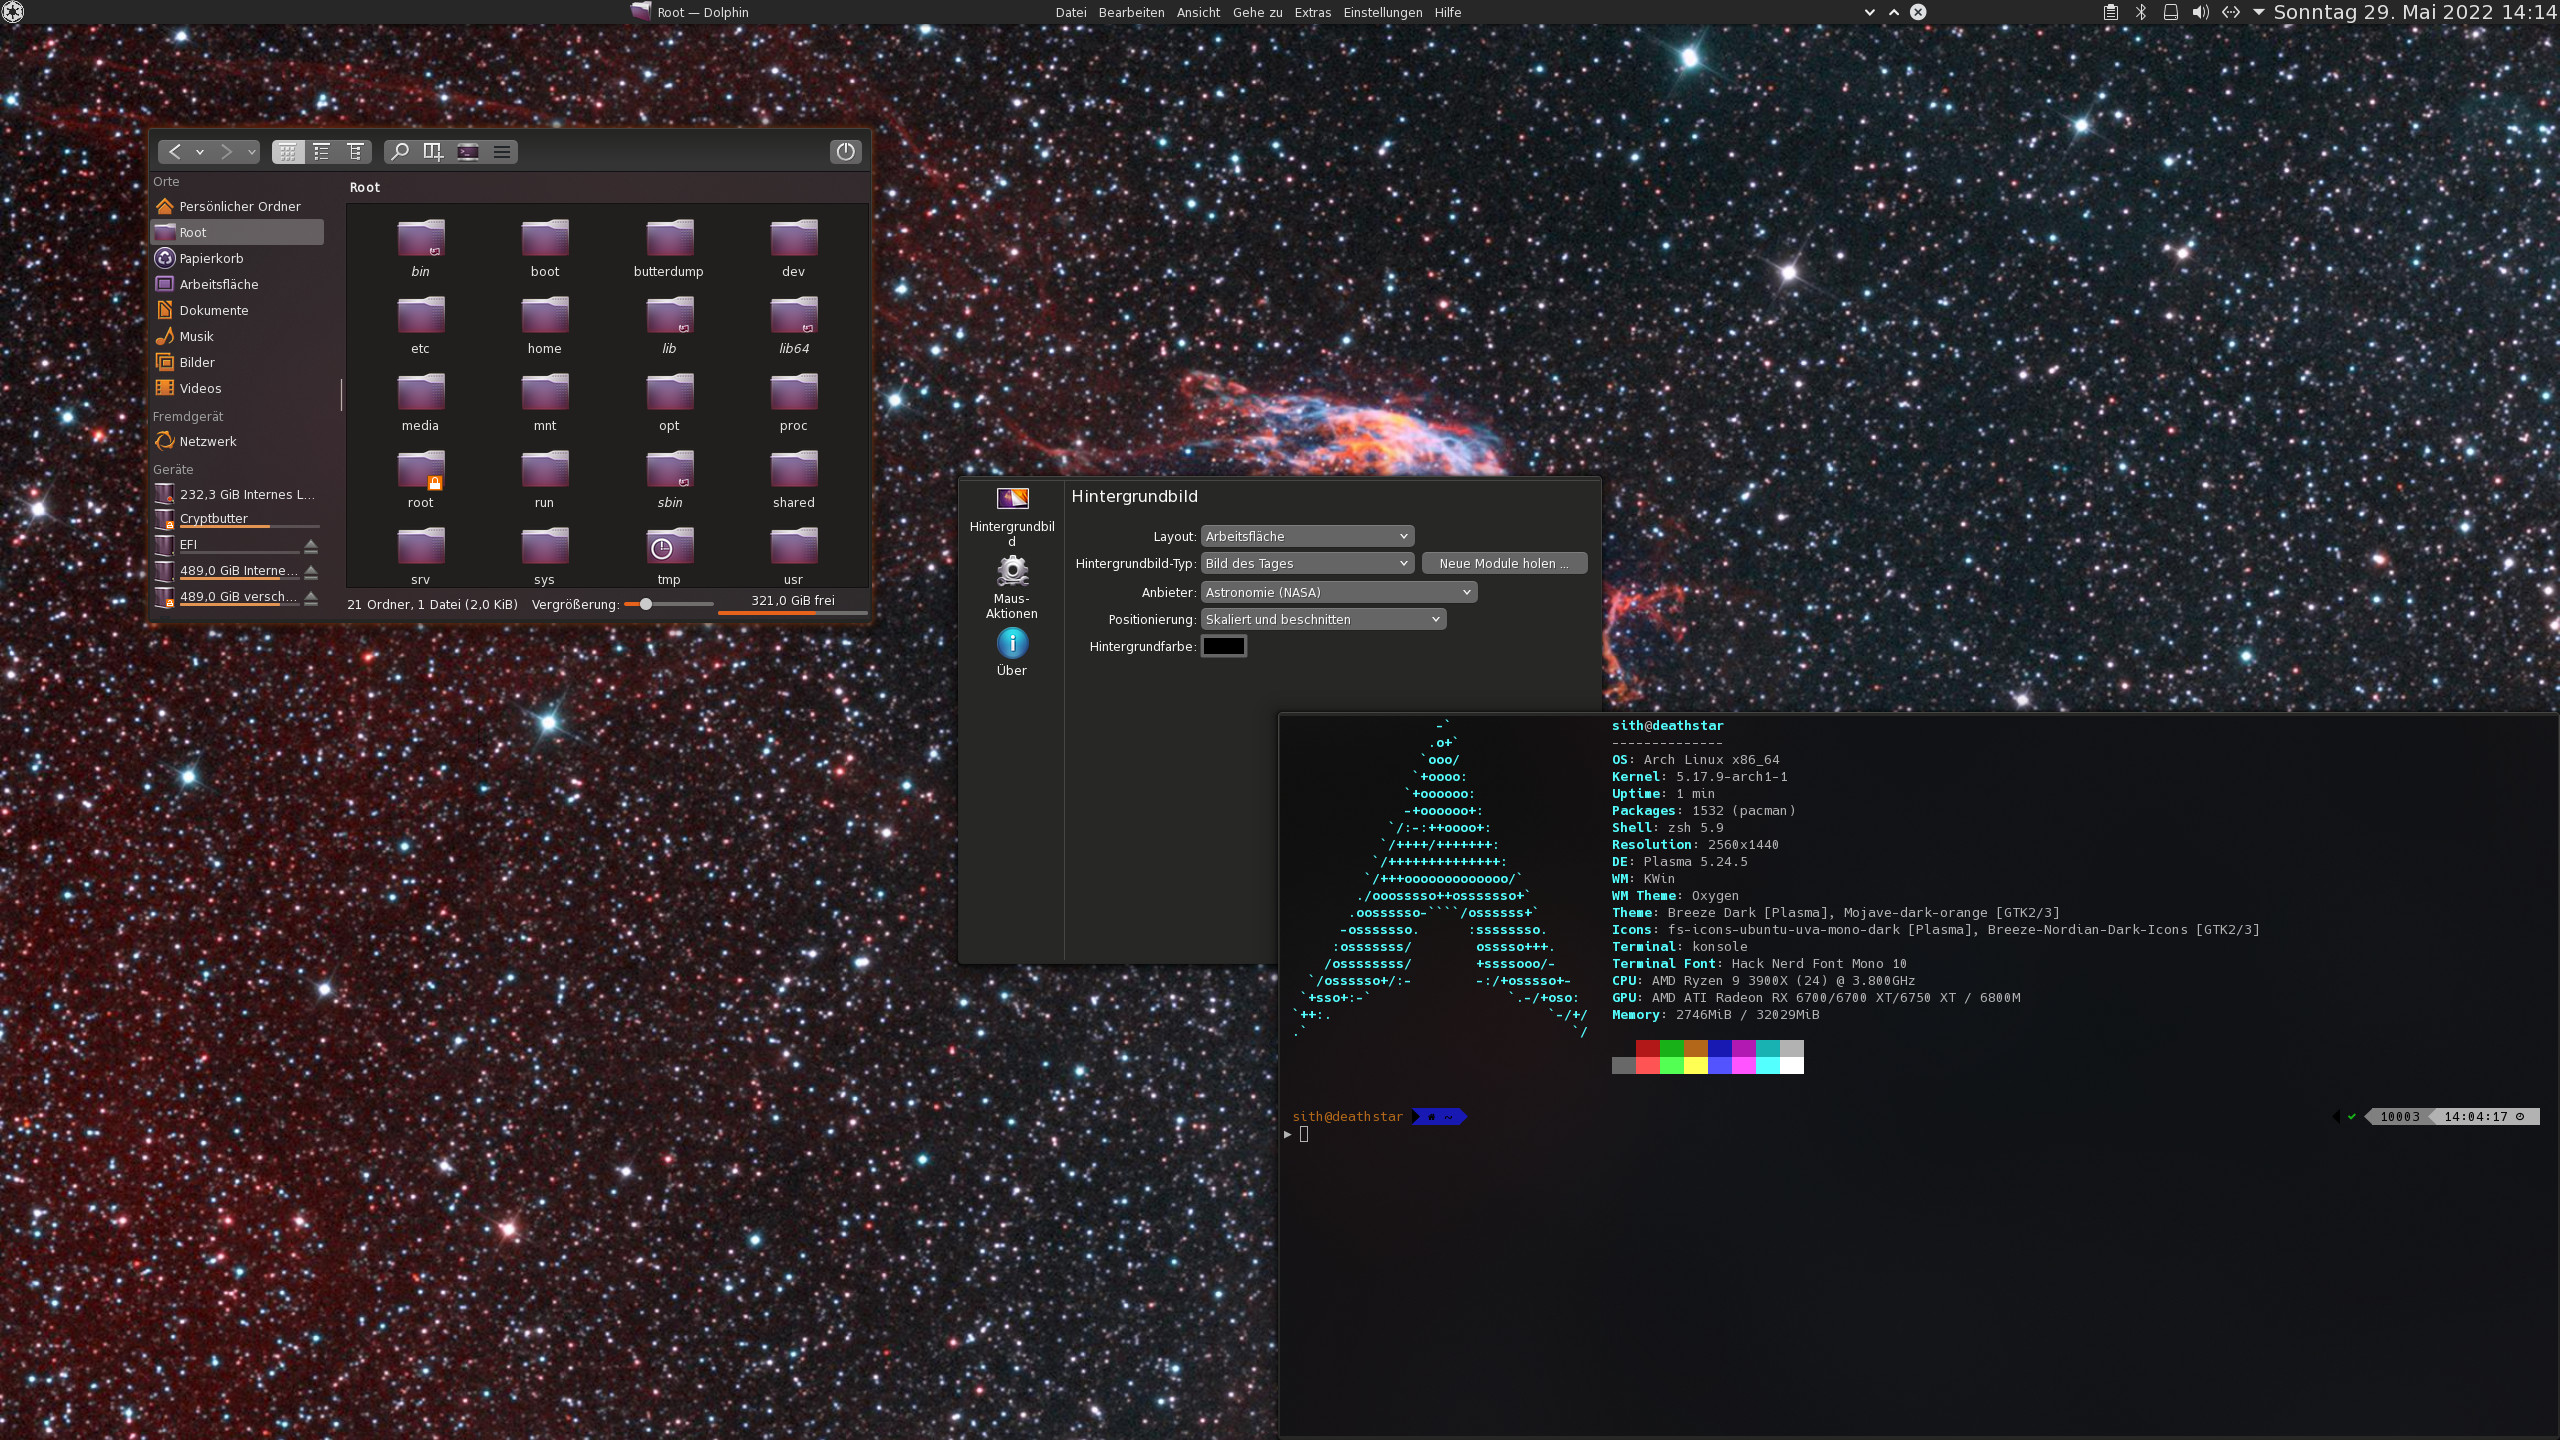This screenshot has width=2560, height=1440.
Task: Click the Hintergrundfarbe black color swatch
Action: tap(1223, 646)
